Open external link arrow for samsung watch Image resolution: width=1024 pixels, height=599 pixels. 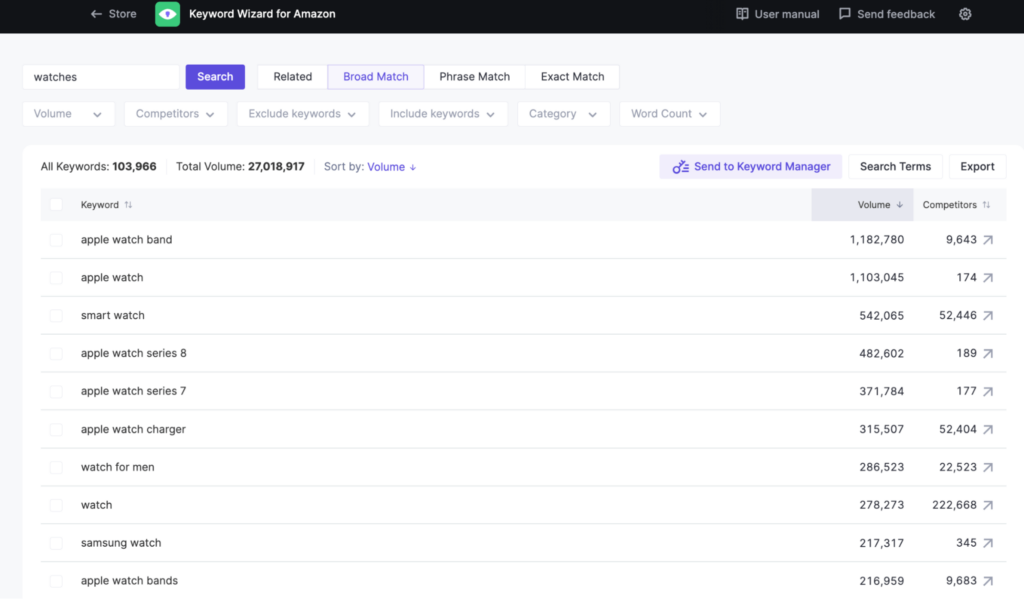pos(988,543)
